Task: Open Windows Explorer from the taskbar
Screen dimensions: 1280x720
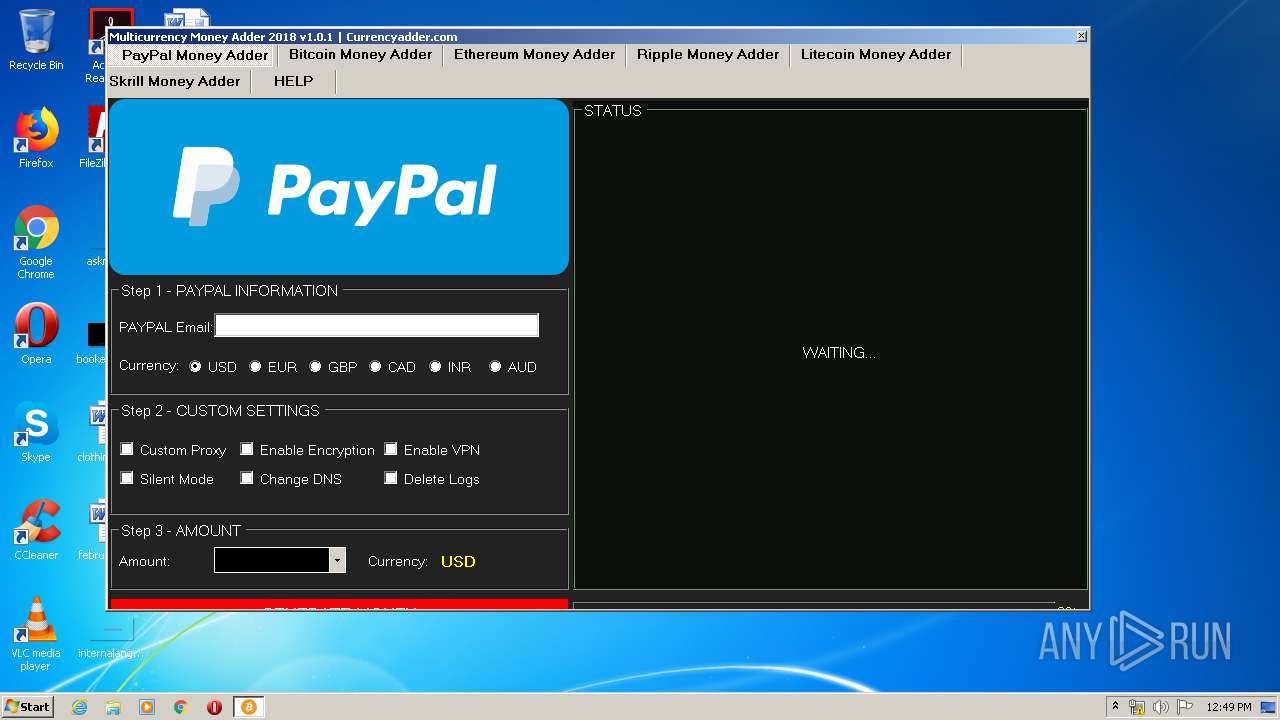Action: tap(113, 707)
